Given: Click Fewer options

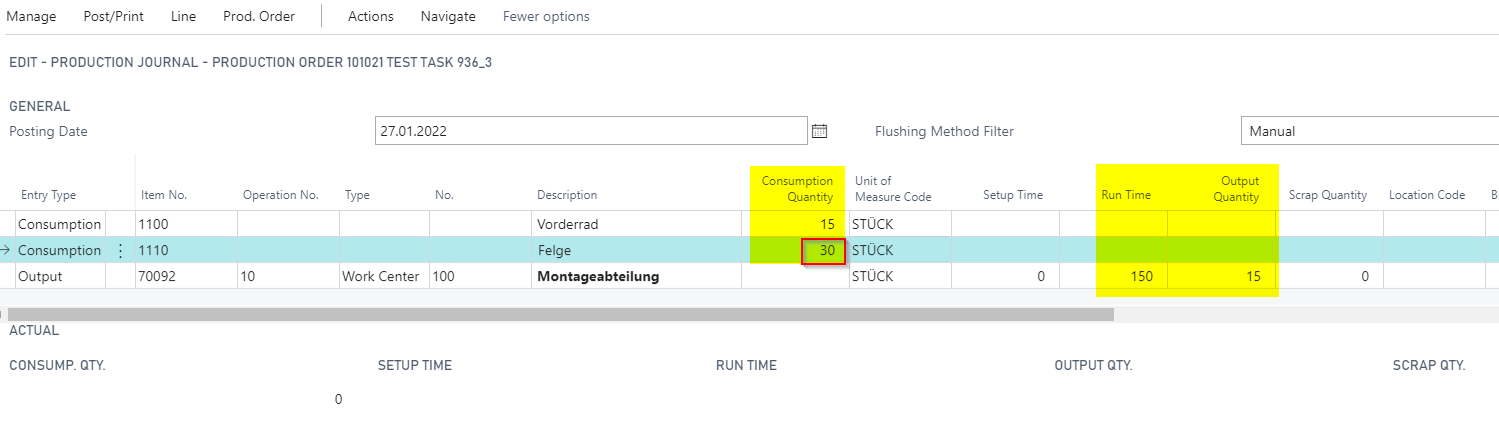Looking at the screenshot, I should (x=546, y=16).
